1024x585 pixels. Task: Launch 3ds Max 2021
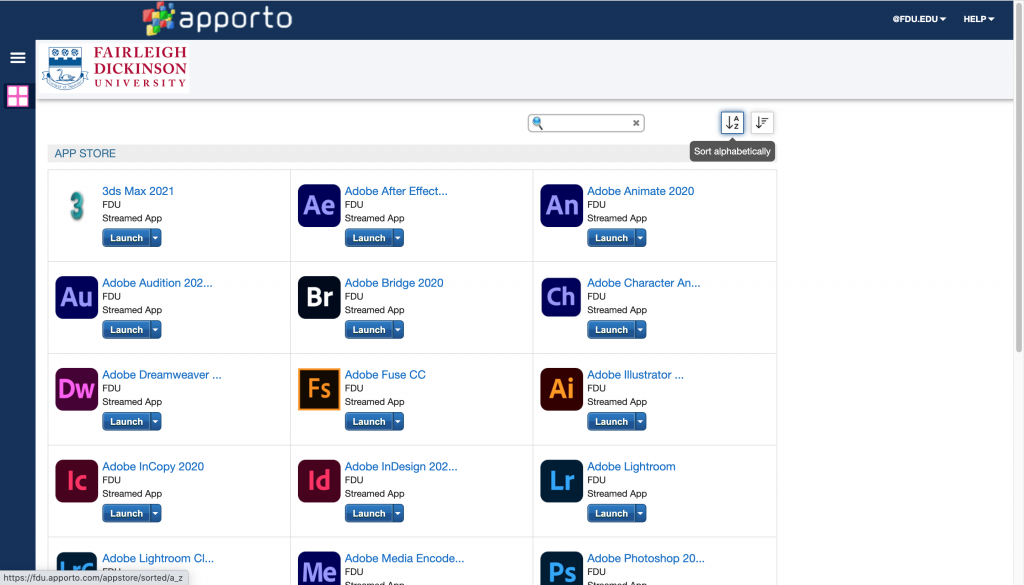[x=126, y=238]
